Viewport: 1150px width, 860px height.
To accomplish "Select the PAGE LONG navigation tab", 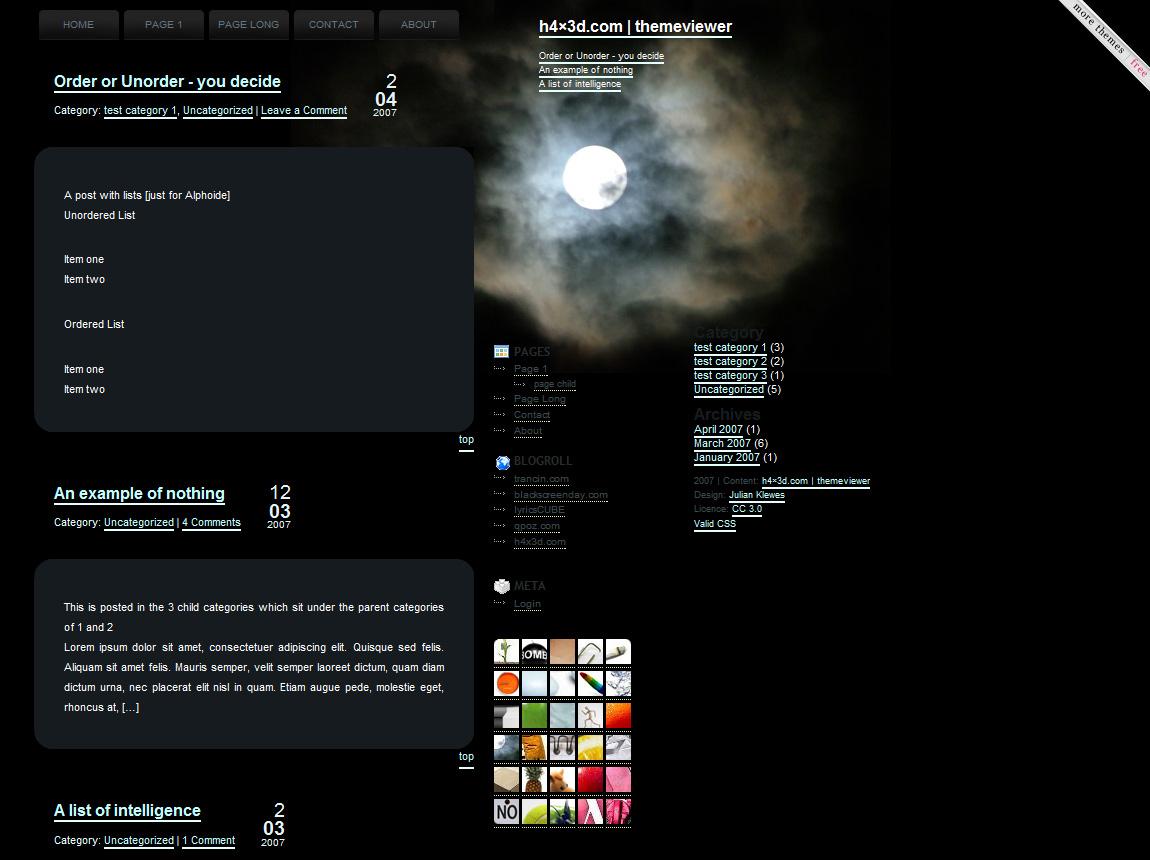I will 248,24.
